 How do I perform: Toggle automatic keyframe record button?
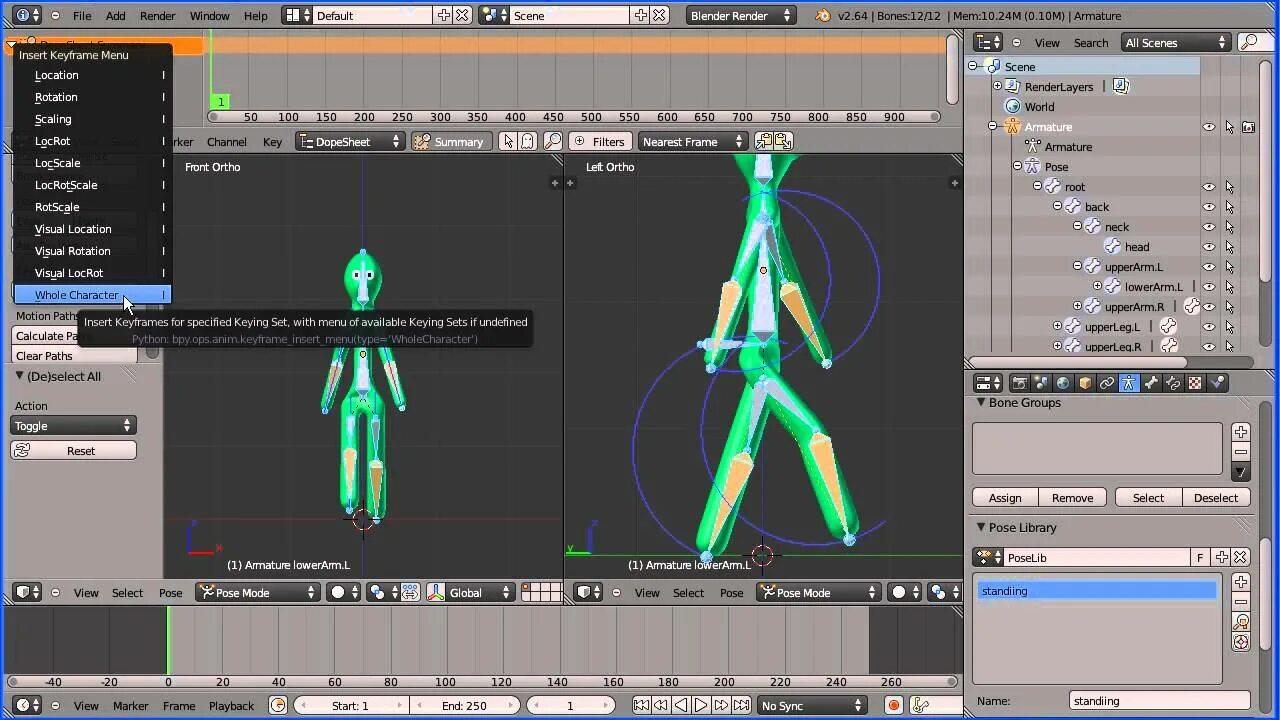coord(894,706)
